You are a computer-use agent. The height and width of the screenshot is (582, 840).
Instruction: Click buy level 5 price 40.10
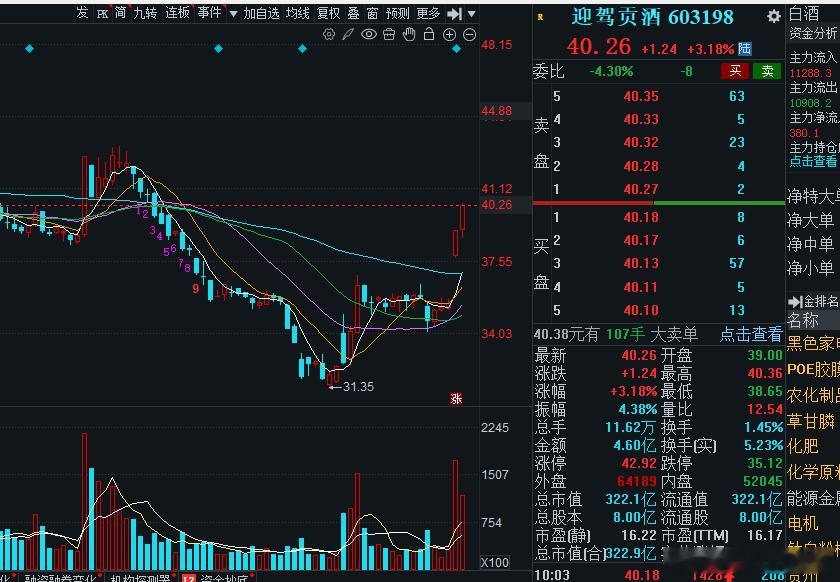point(641,310)
